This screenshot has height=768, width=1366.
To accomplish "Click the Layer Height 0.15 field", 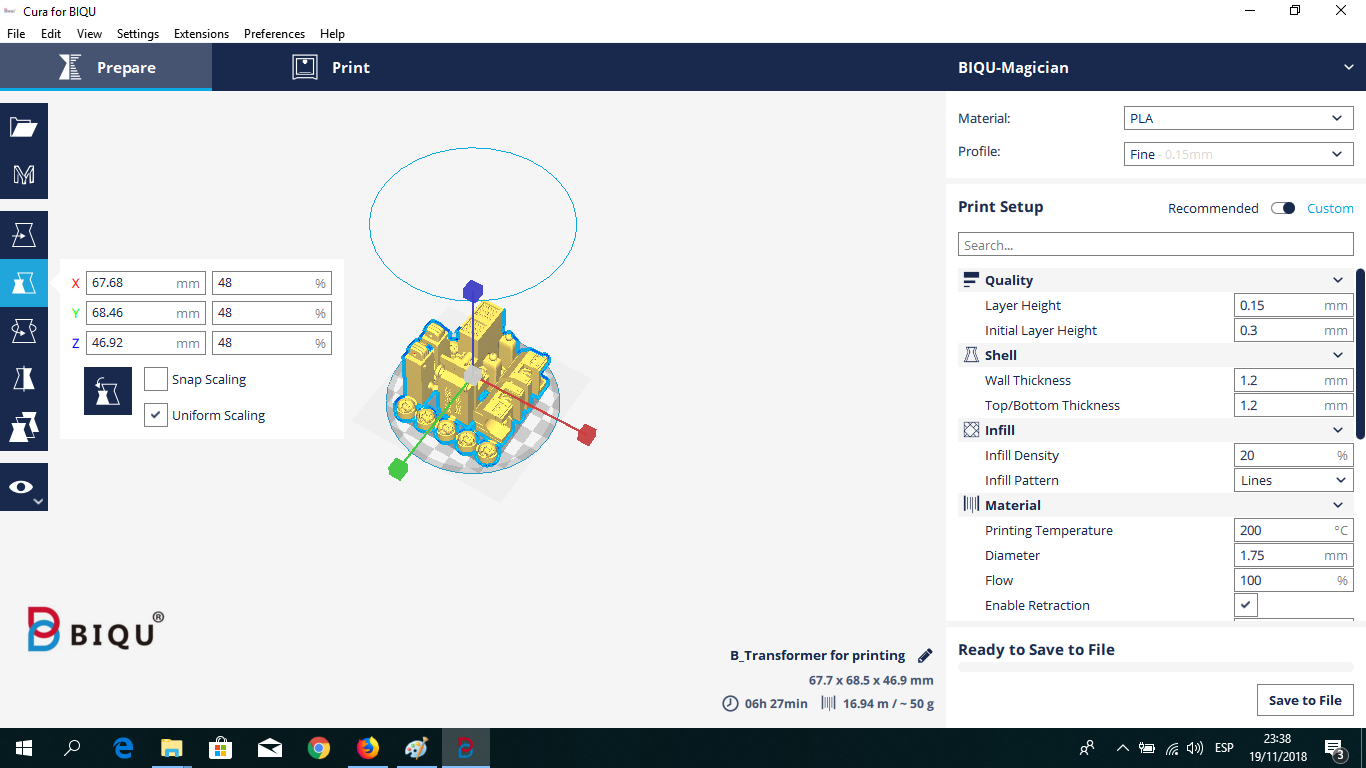I will click(x=1294, y=305).
